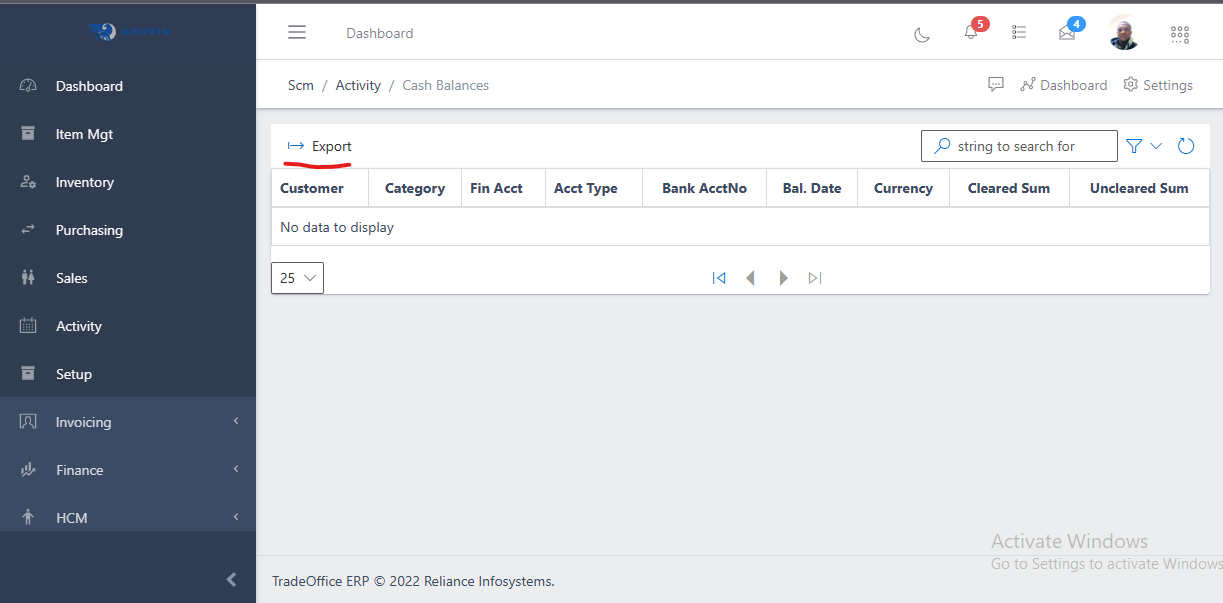Open the task list icon in header

pyautogui.click(x=1019, y=33)
